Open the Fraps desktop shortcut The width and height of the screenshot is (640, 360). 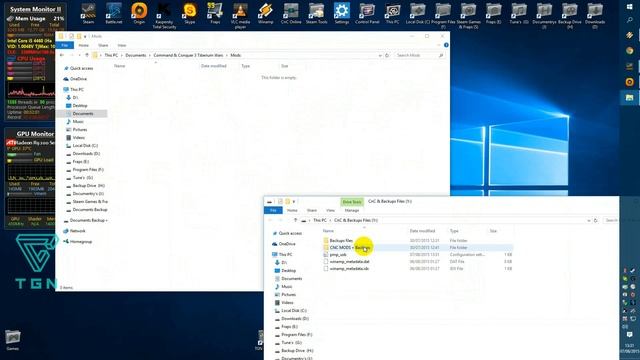215,13
